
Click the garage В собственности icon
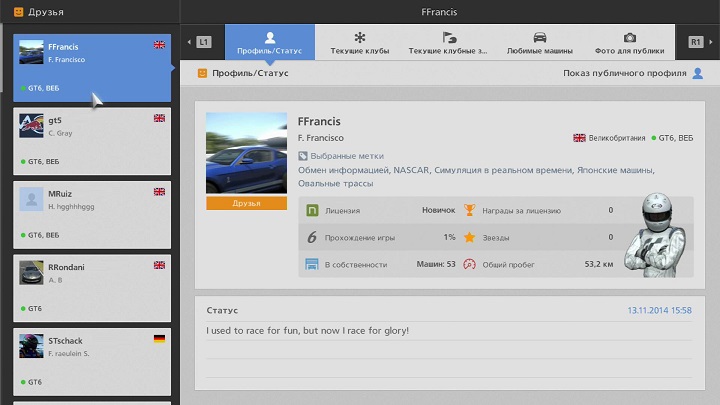(x=312, y=265)
